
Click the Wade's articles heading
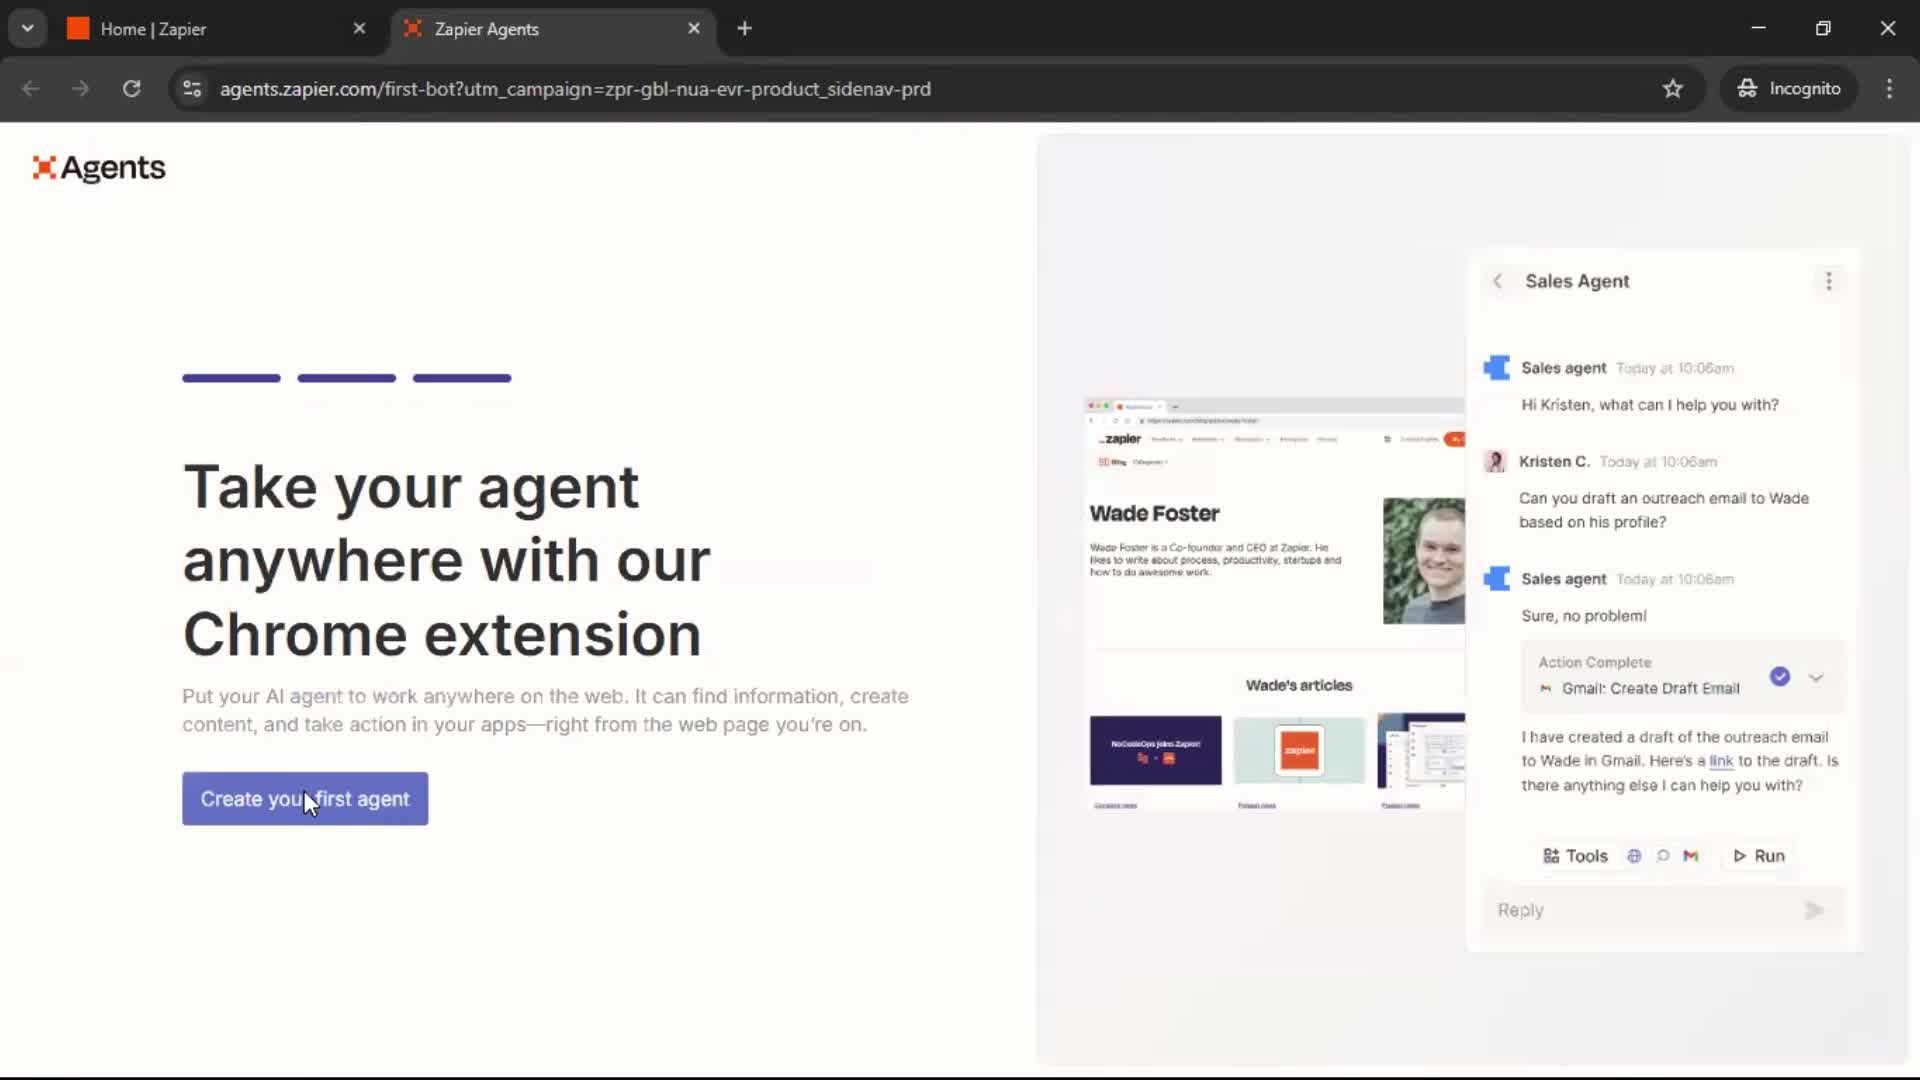click(x=1298, y=685)
